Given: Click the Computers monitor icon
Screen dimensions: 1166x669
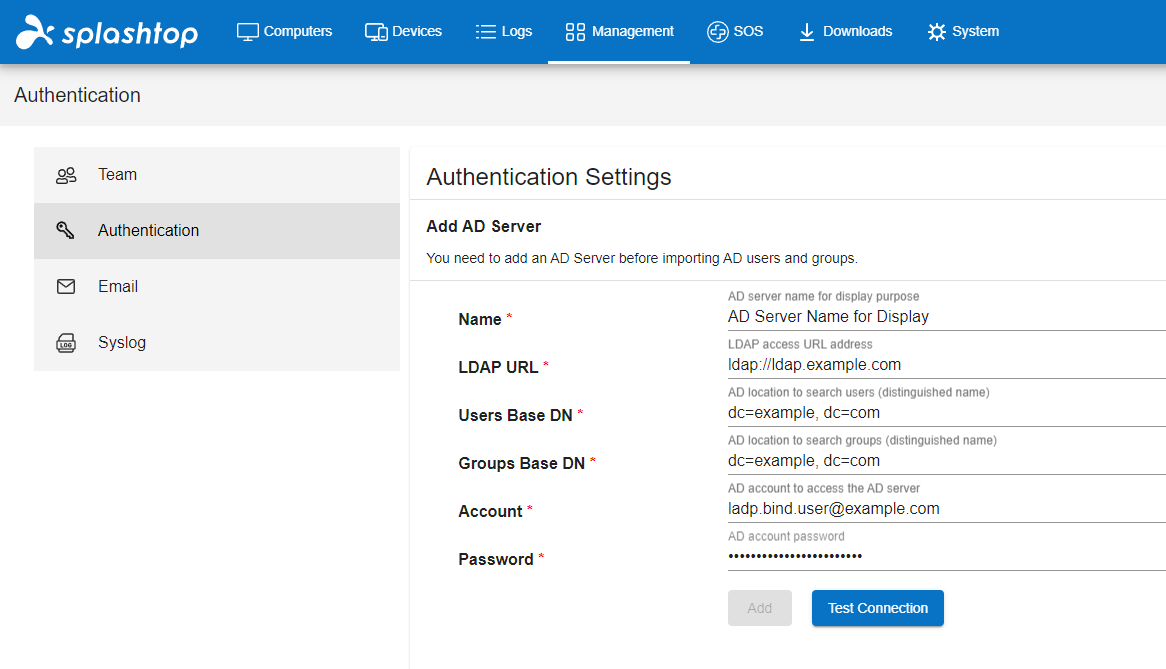Looking at the screenshot, I should click(x=248, y=32).
